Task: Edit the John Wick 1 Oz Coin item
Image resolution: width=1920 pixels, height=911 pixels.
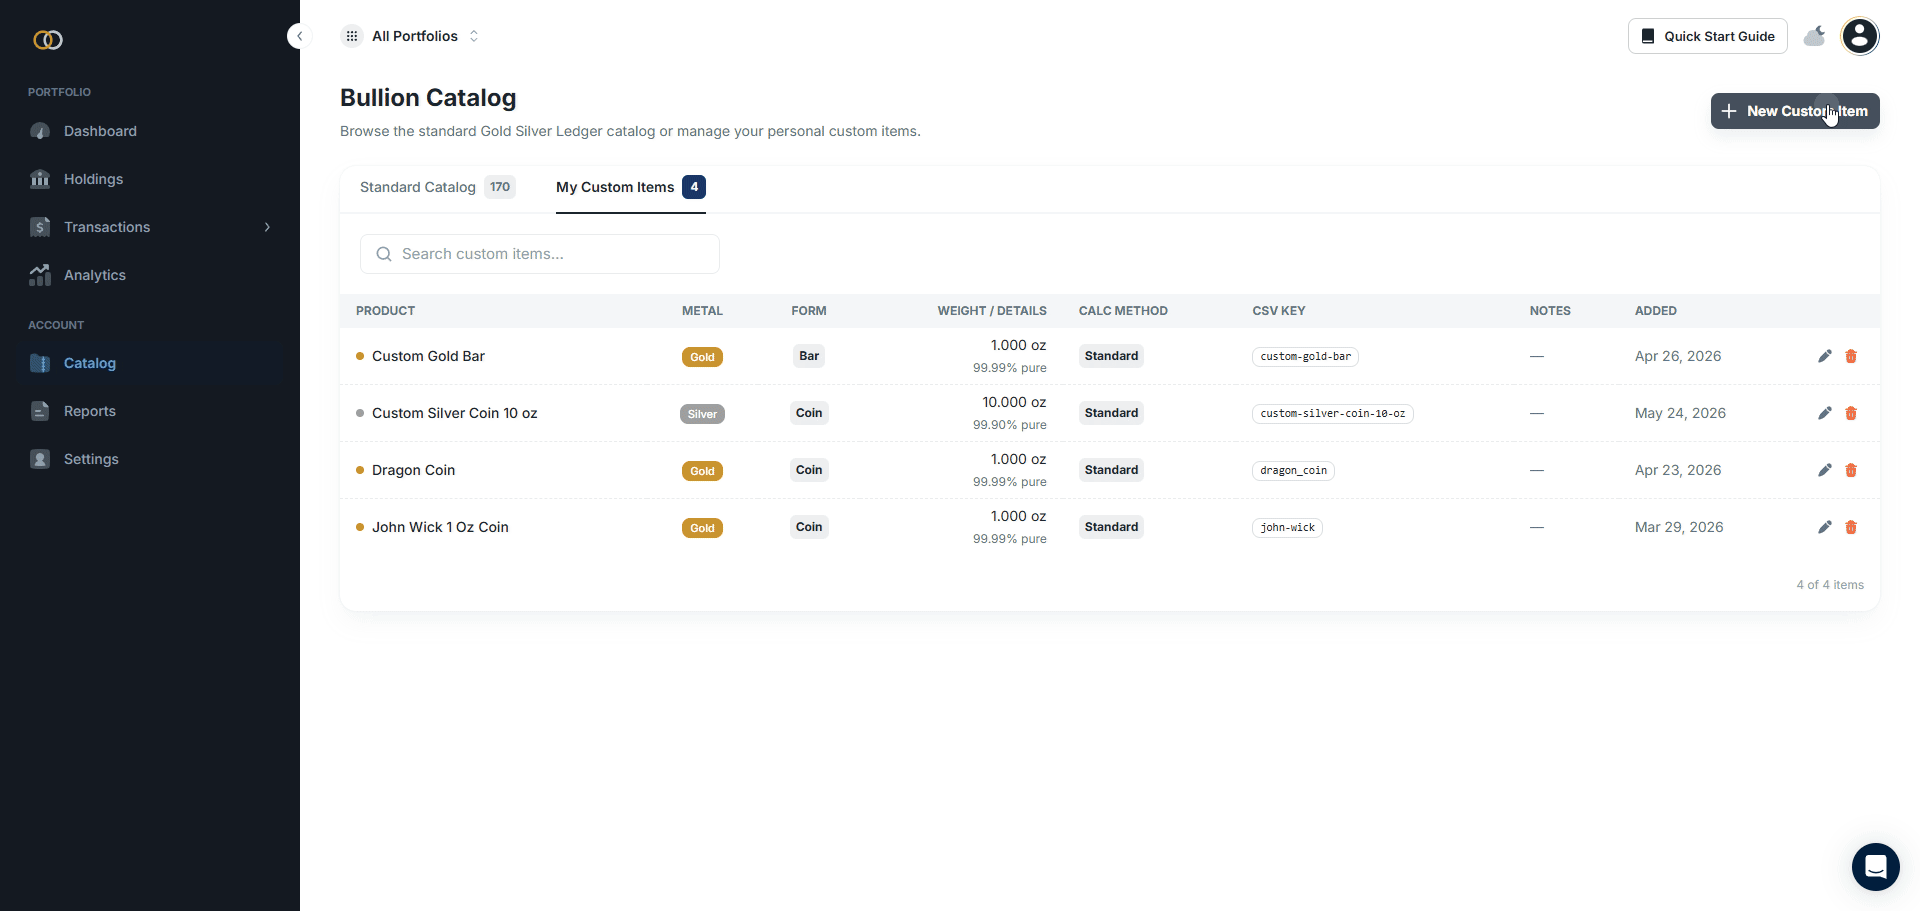Action: click(x=1825, y=527)
